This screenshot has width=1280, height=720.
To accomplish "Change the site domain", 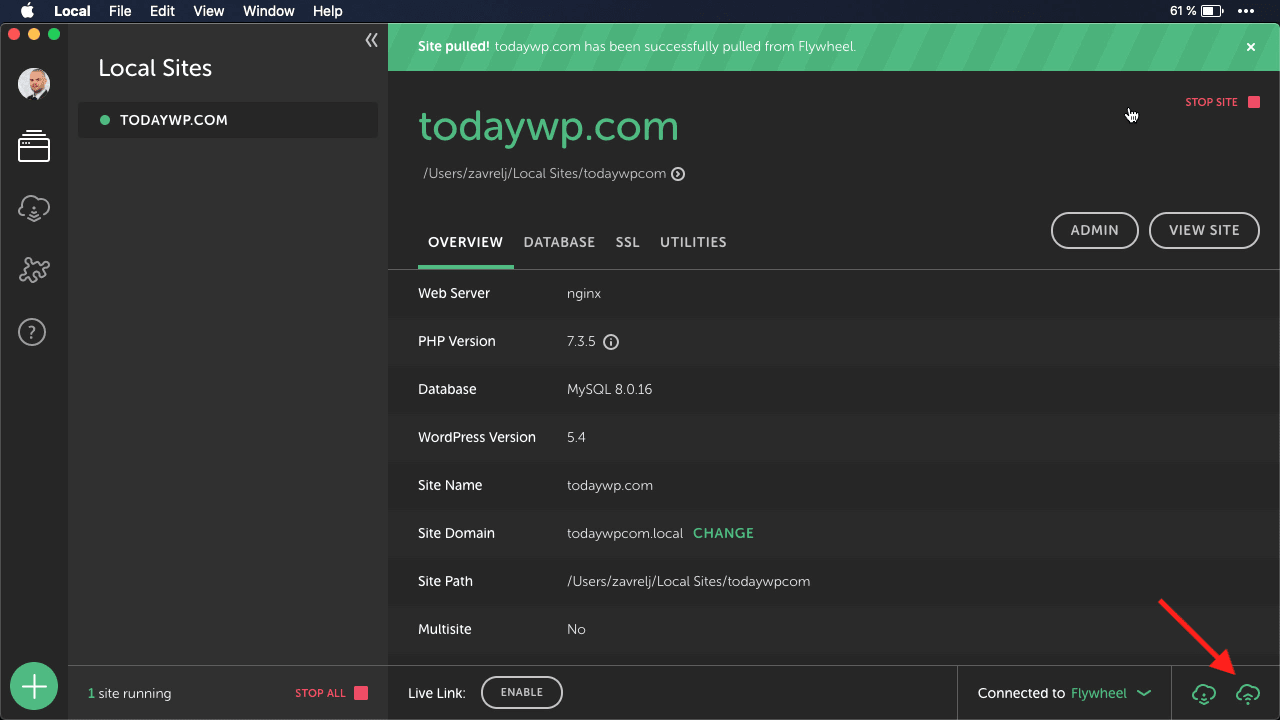I will pyautogui.click(x=723, y=533).
